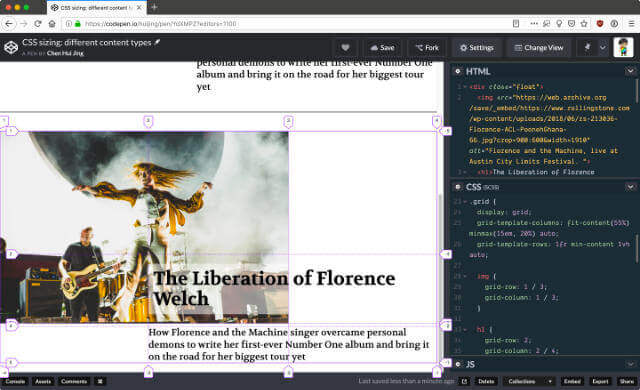Open CSS editor settings gear
This screenshot has height=390, width=640.
click(x=458, y=187)
